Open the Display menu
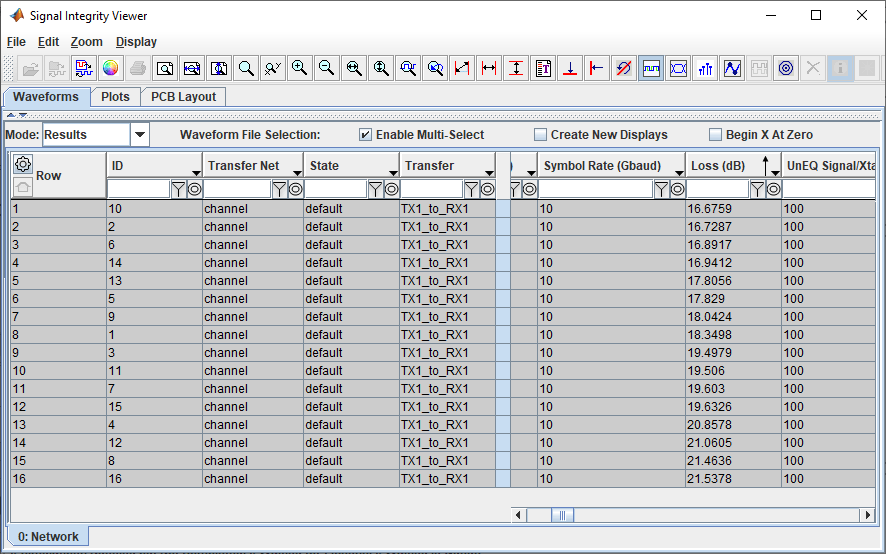The image size is (886, 554). 136,42
